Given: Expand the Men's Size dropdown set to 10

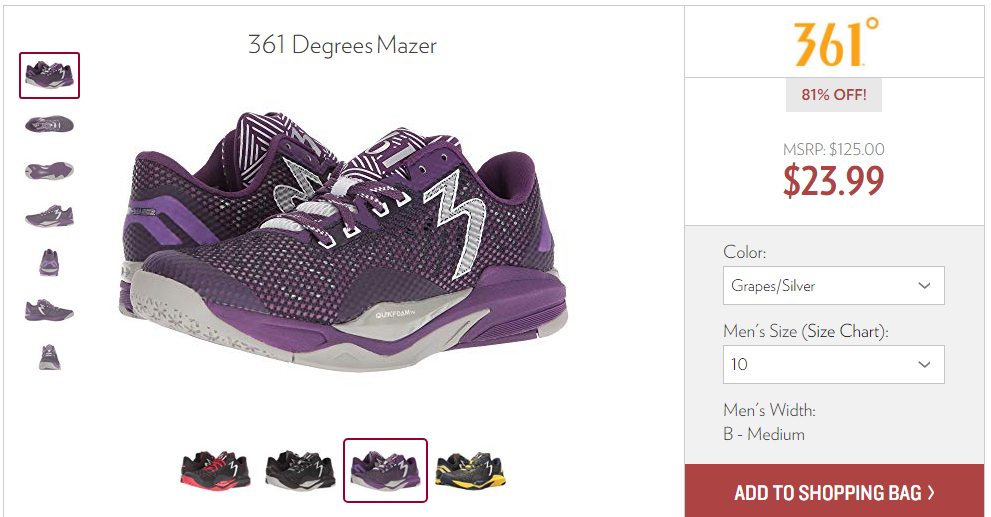Looking at the screenshot, I should click(834, 364).
